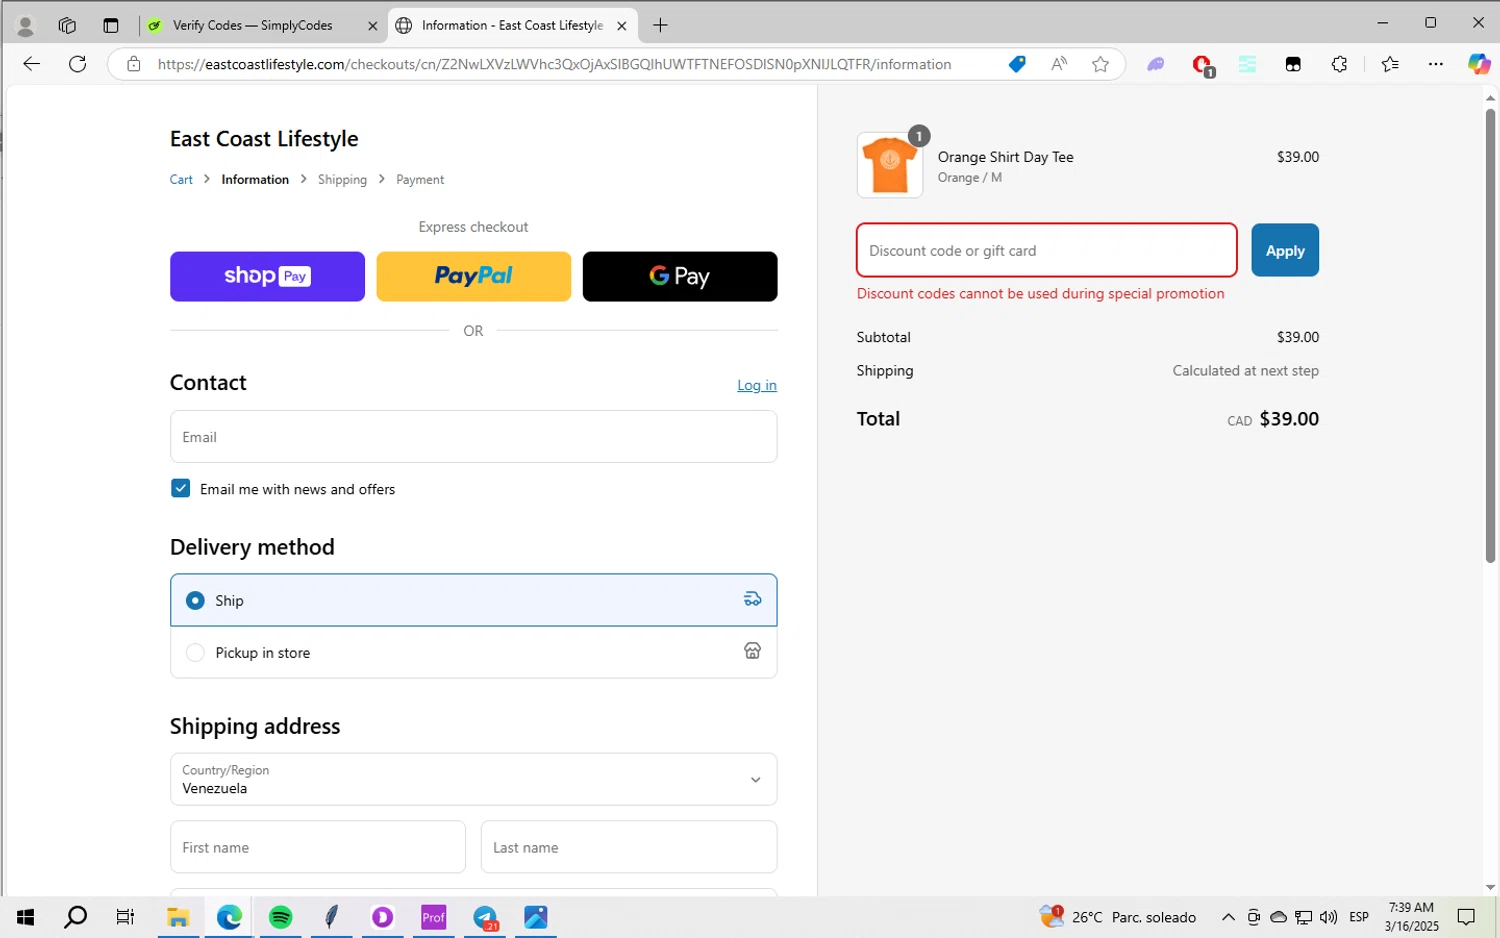Pay with Shop Pay express button
This screenshot has height=938, width=1500.
click(267, 276)
